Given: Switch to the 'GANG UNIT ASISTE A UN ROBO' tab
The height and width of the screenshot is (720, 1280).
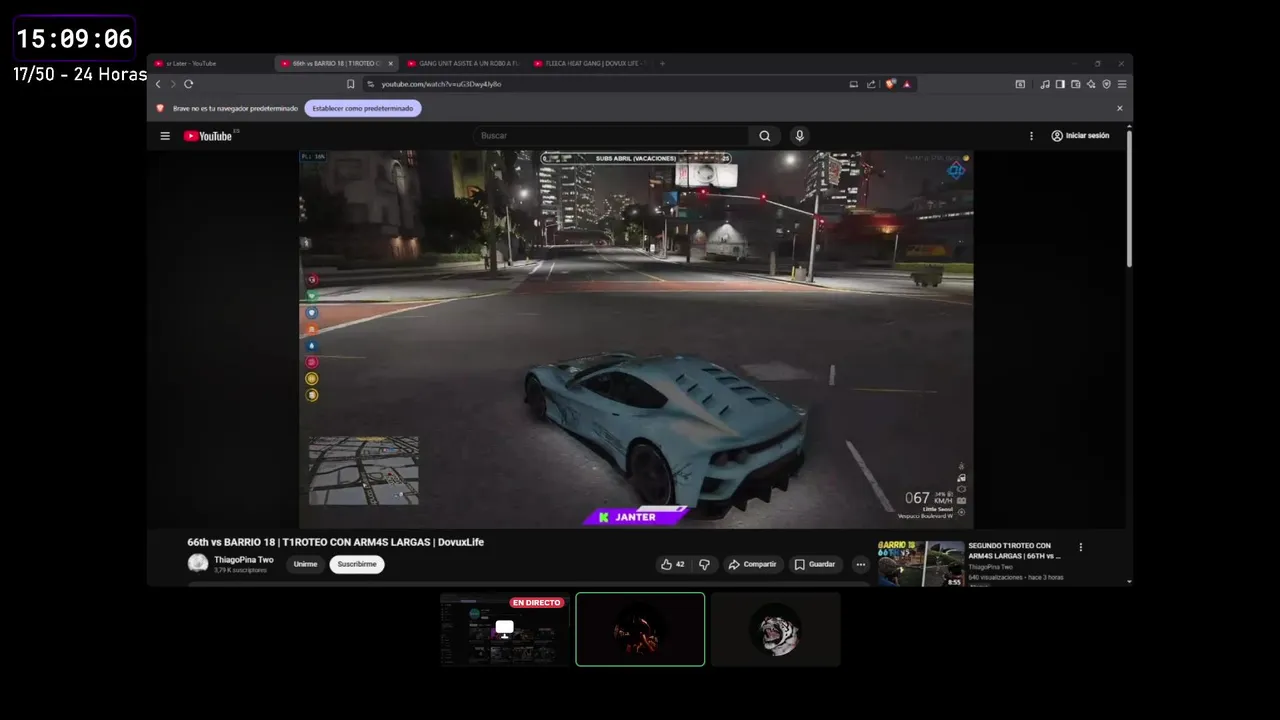Looking at the screenshot, I should (x=463, y=63).
